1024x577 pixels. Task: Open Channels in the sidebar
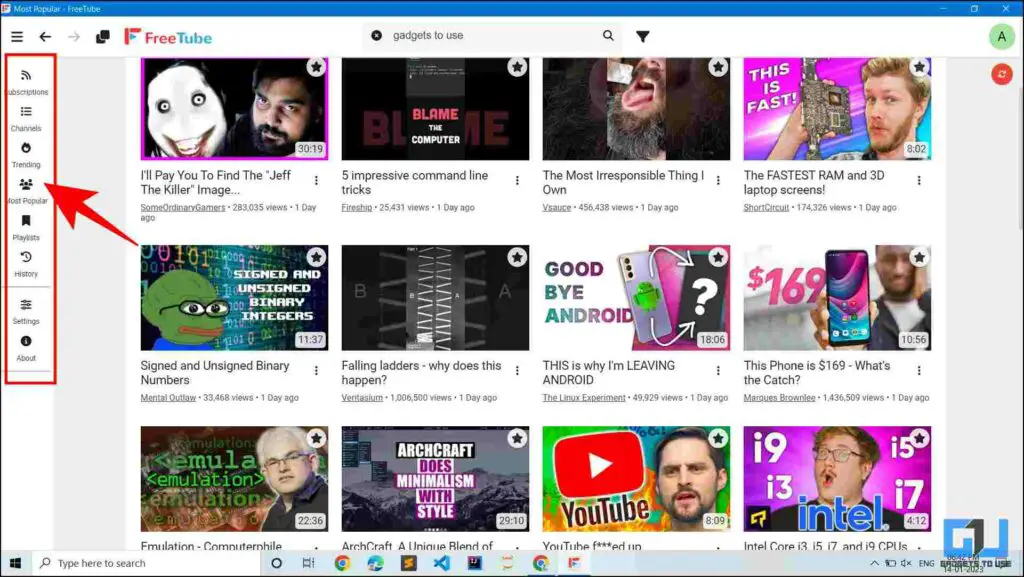26,119
